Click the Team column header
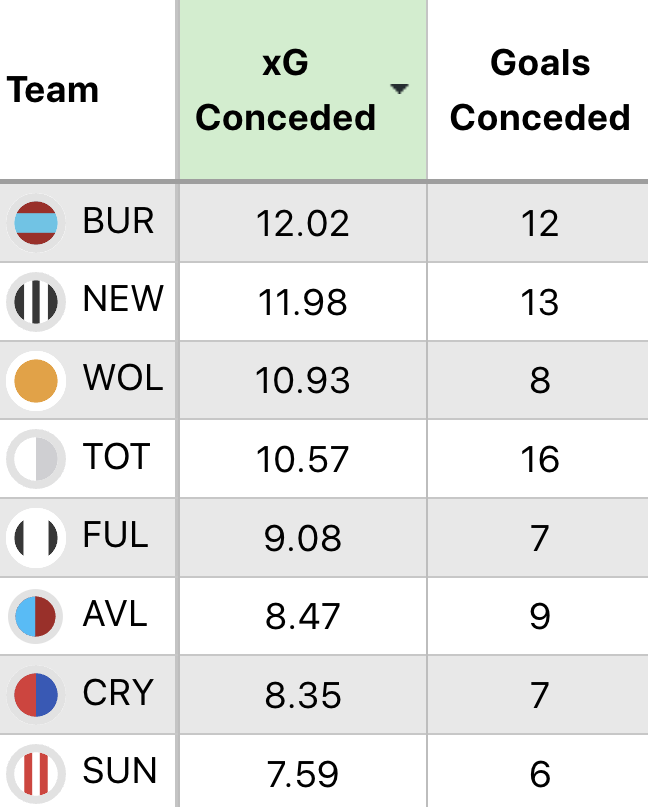The image size is (648, 807). [53, 90]
